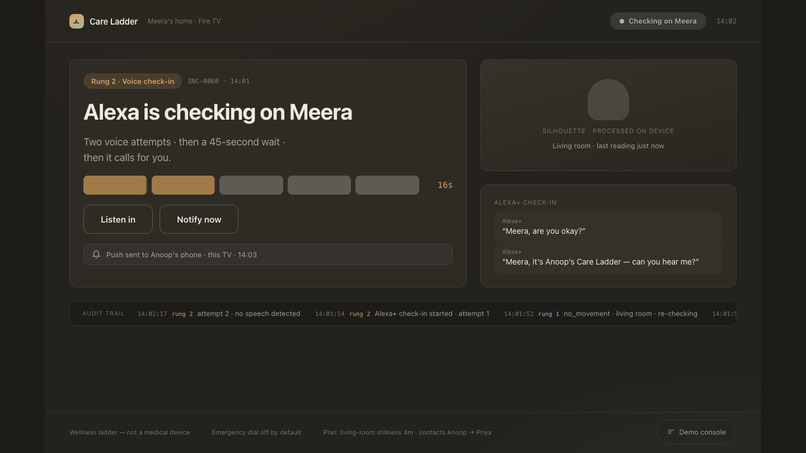This screenshot has width=806, height=453.
Task: Click the second filled progress segment
Action: click(183, 185)
